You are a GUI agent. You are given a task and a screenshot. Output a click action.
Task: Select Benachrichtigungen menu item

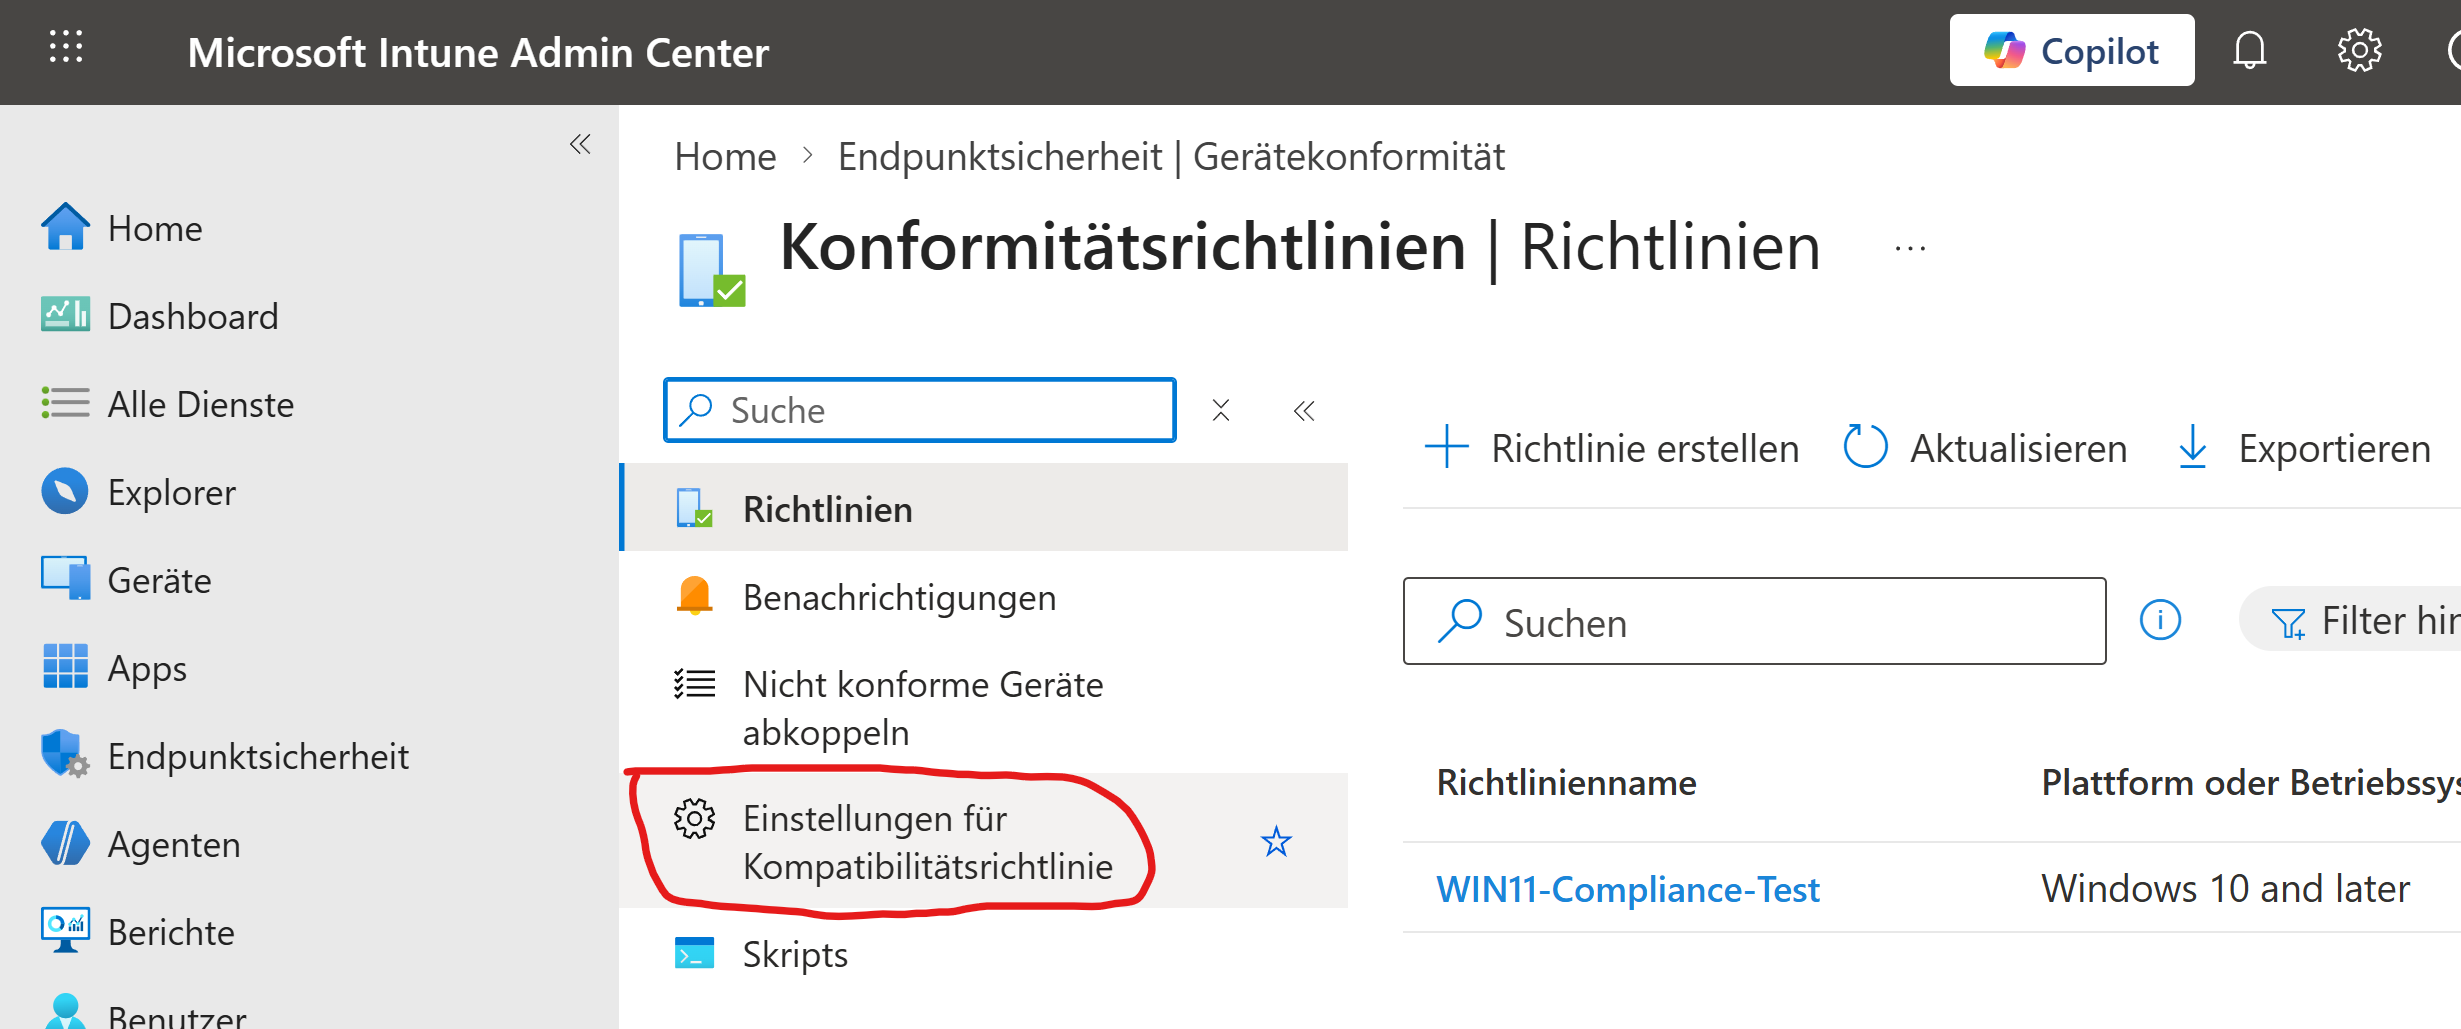[x=898, y=597]
